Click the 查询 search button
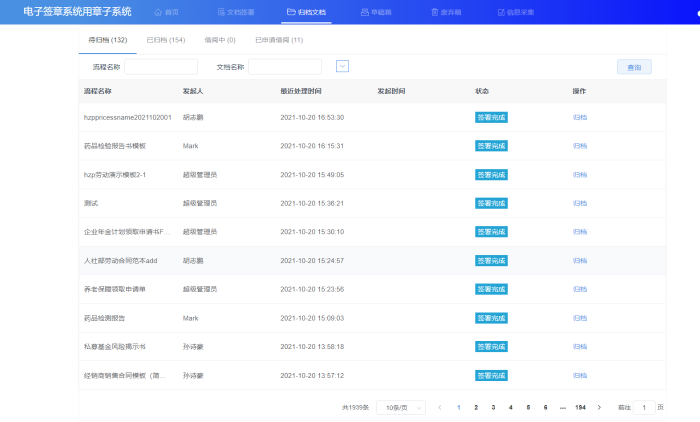 tap(634, 67)
